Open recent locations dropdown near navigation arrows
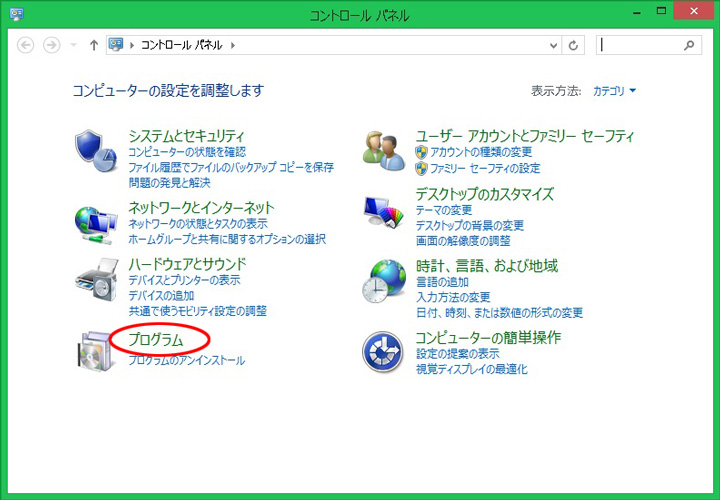 click(73, 45)
